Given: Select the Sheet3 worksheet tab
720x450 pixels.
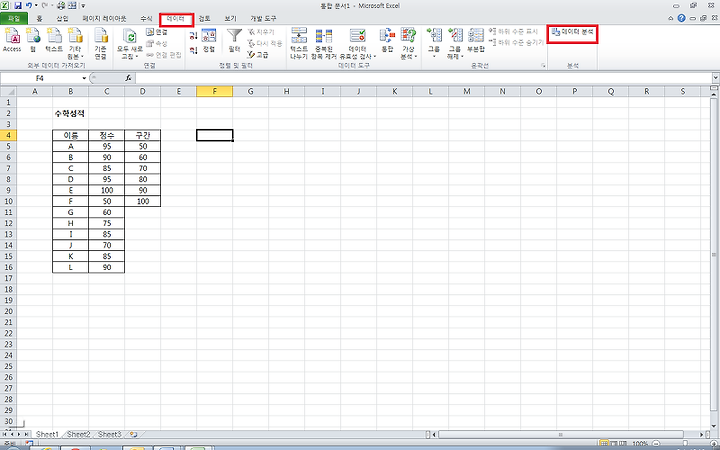Looking at the screenshot, I should (109, 434).
